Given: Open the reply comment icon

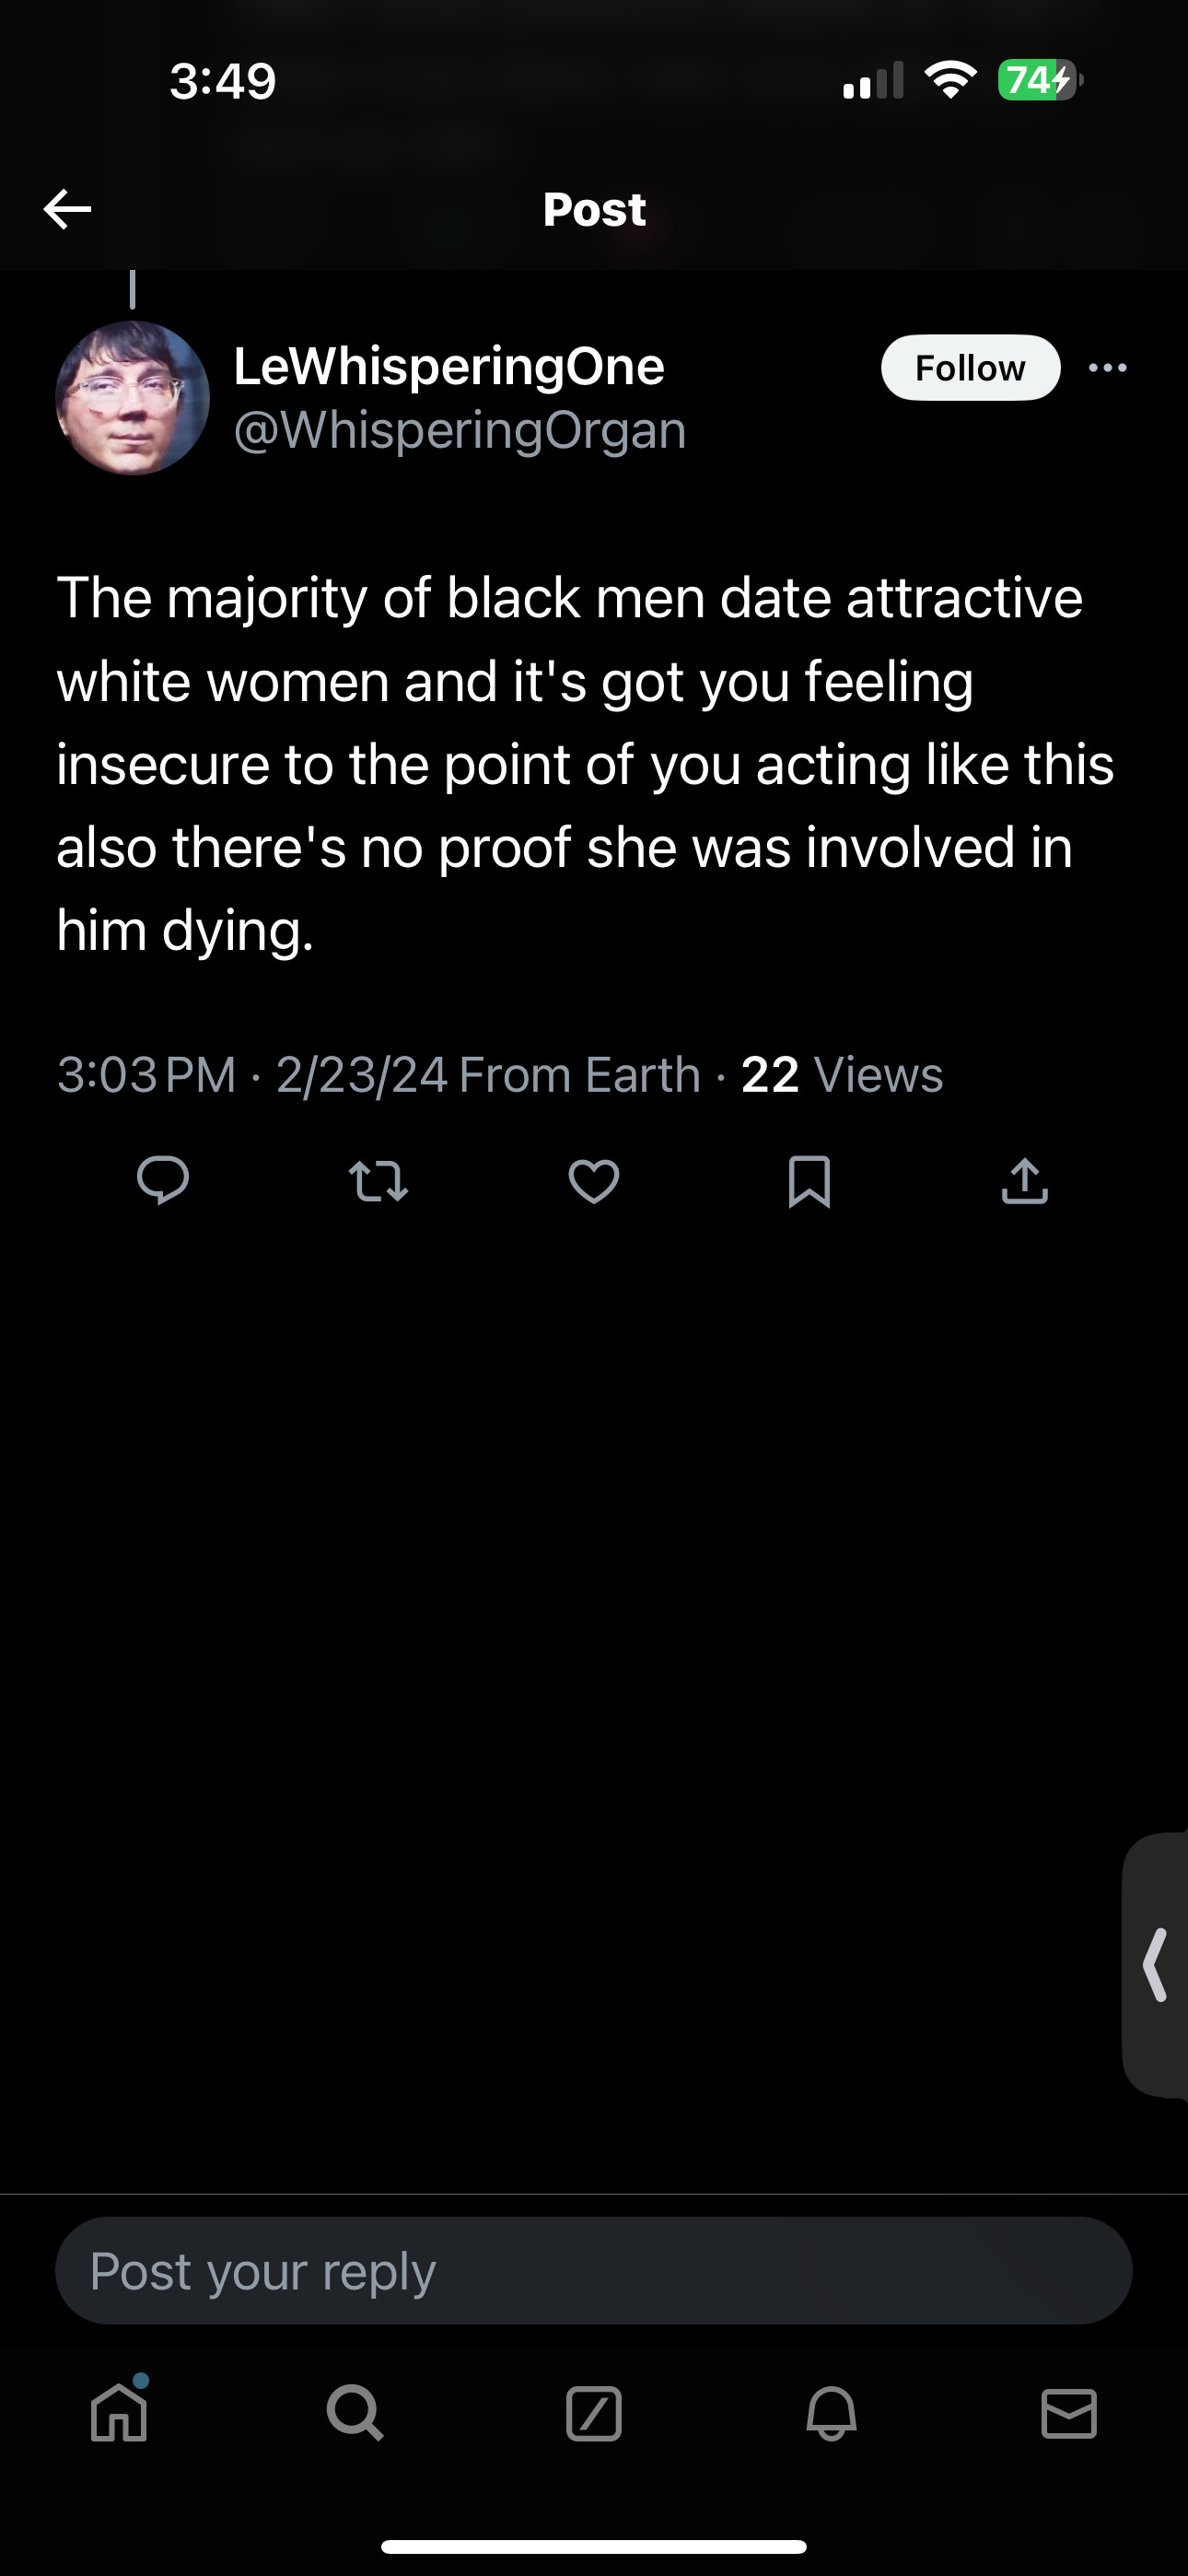Looking at the screenshot, I should tap(163, 1180).
